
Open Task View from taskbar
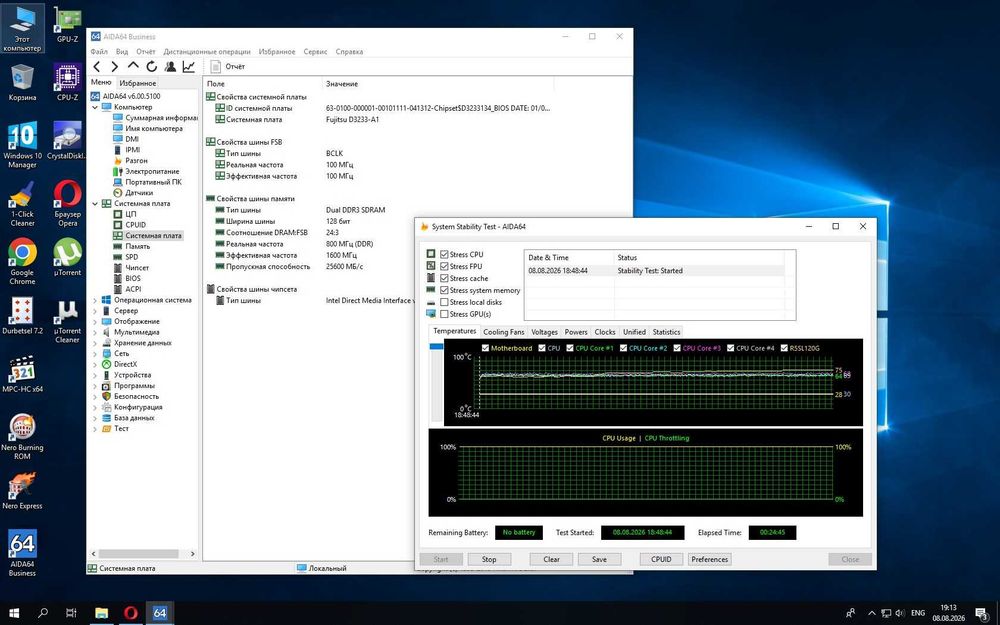tap(71, 613)
